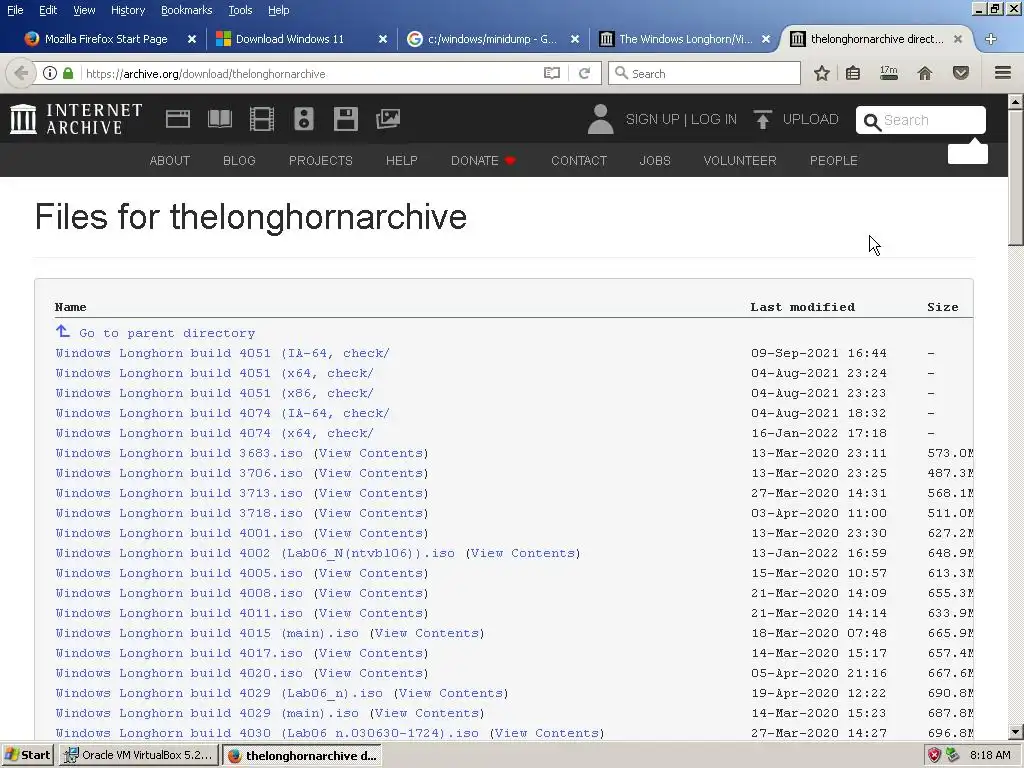Click the Pocket icon in toolbar
Viewport: 1024px width, 768px height.
[961, 73]
